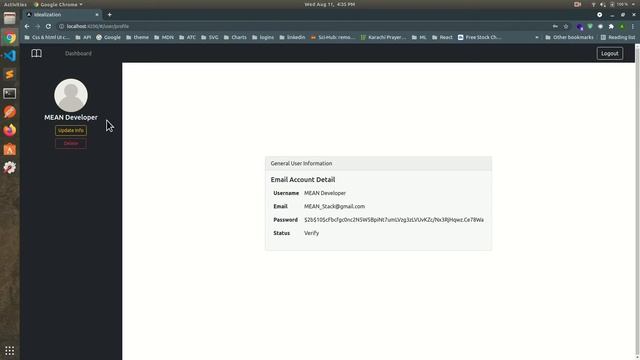Open the Dashboard nav link
This screenshot has width=640, height=360.
(x=78, y=53)
